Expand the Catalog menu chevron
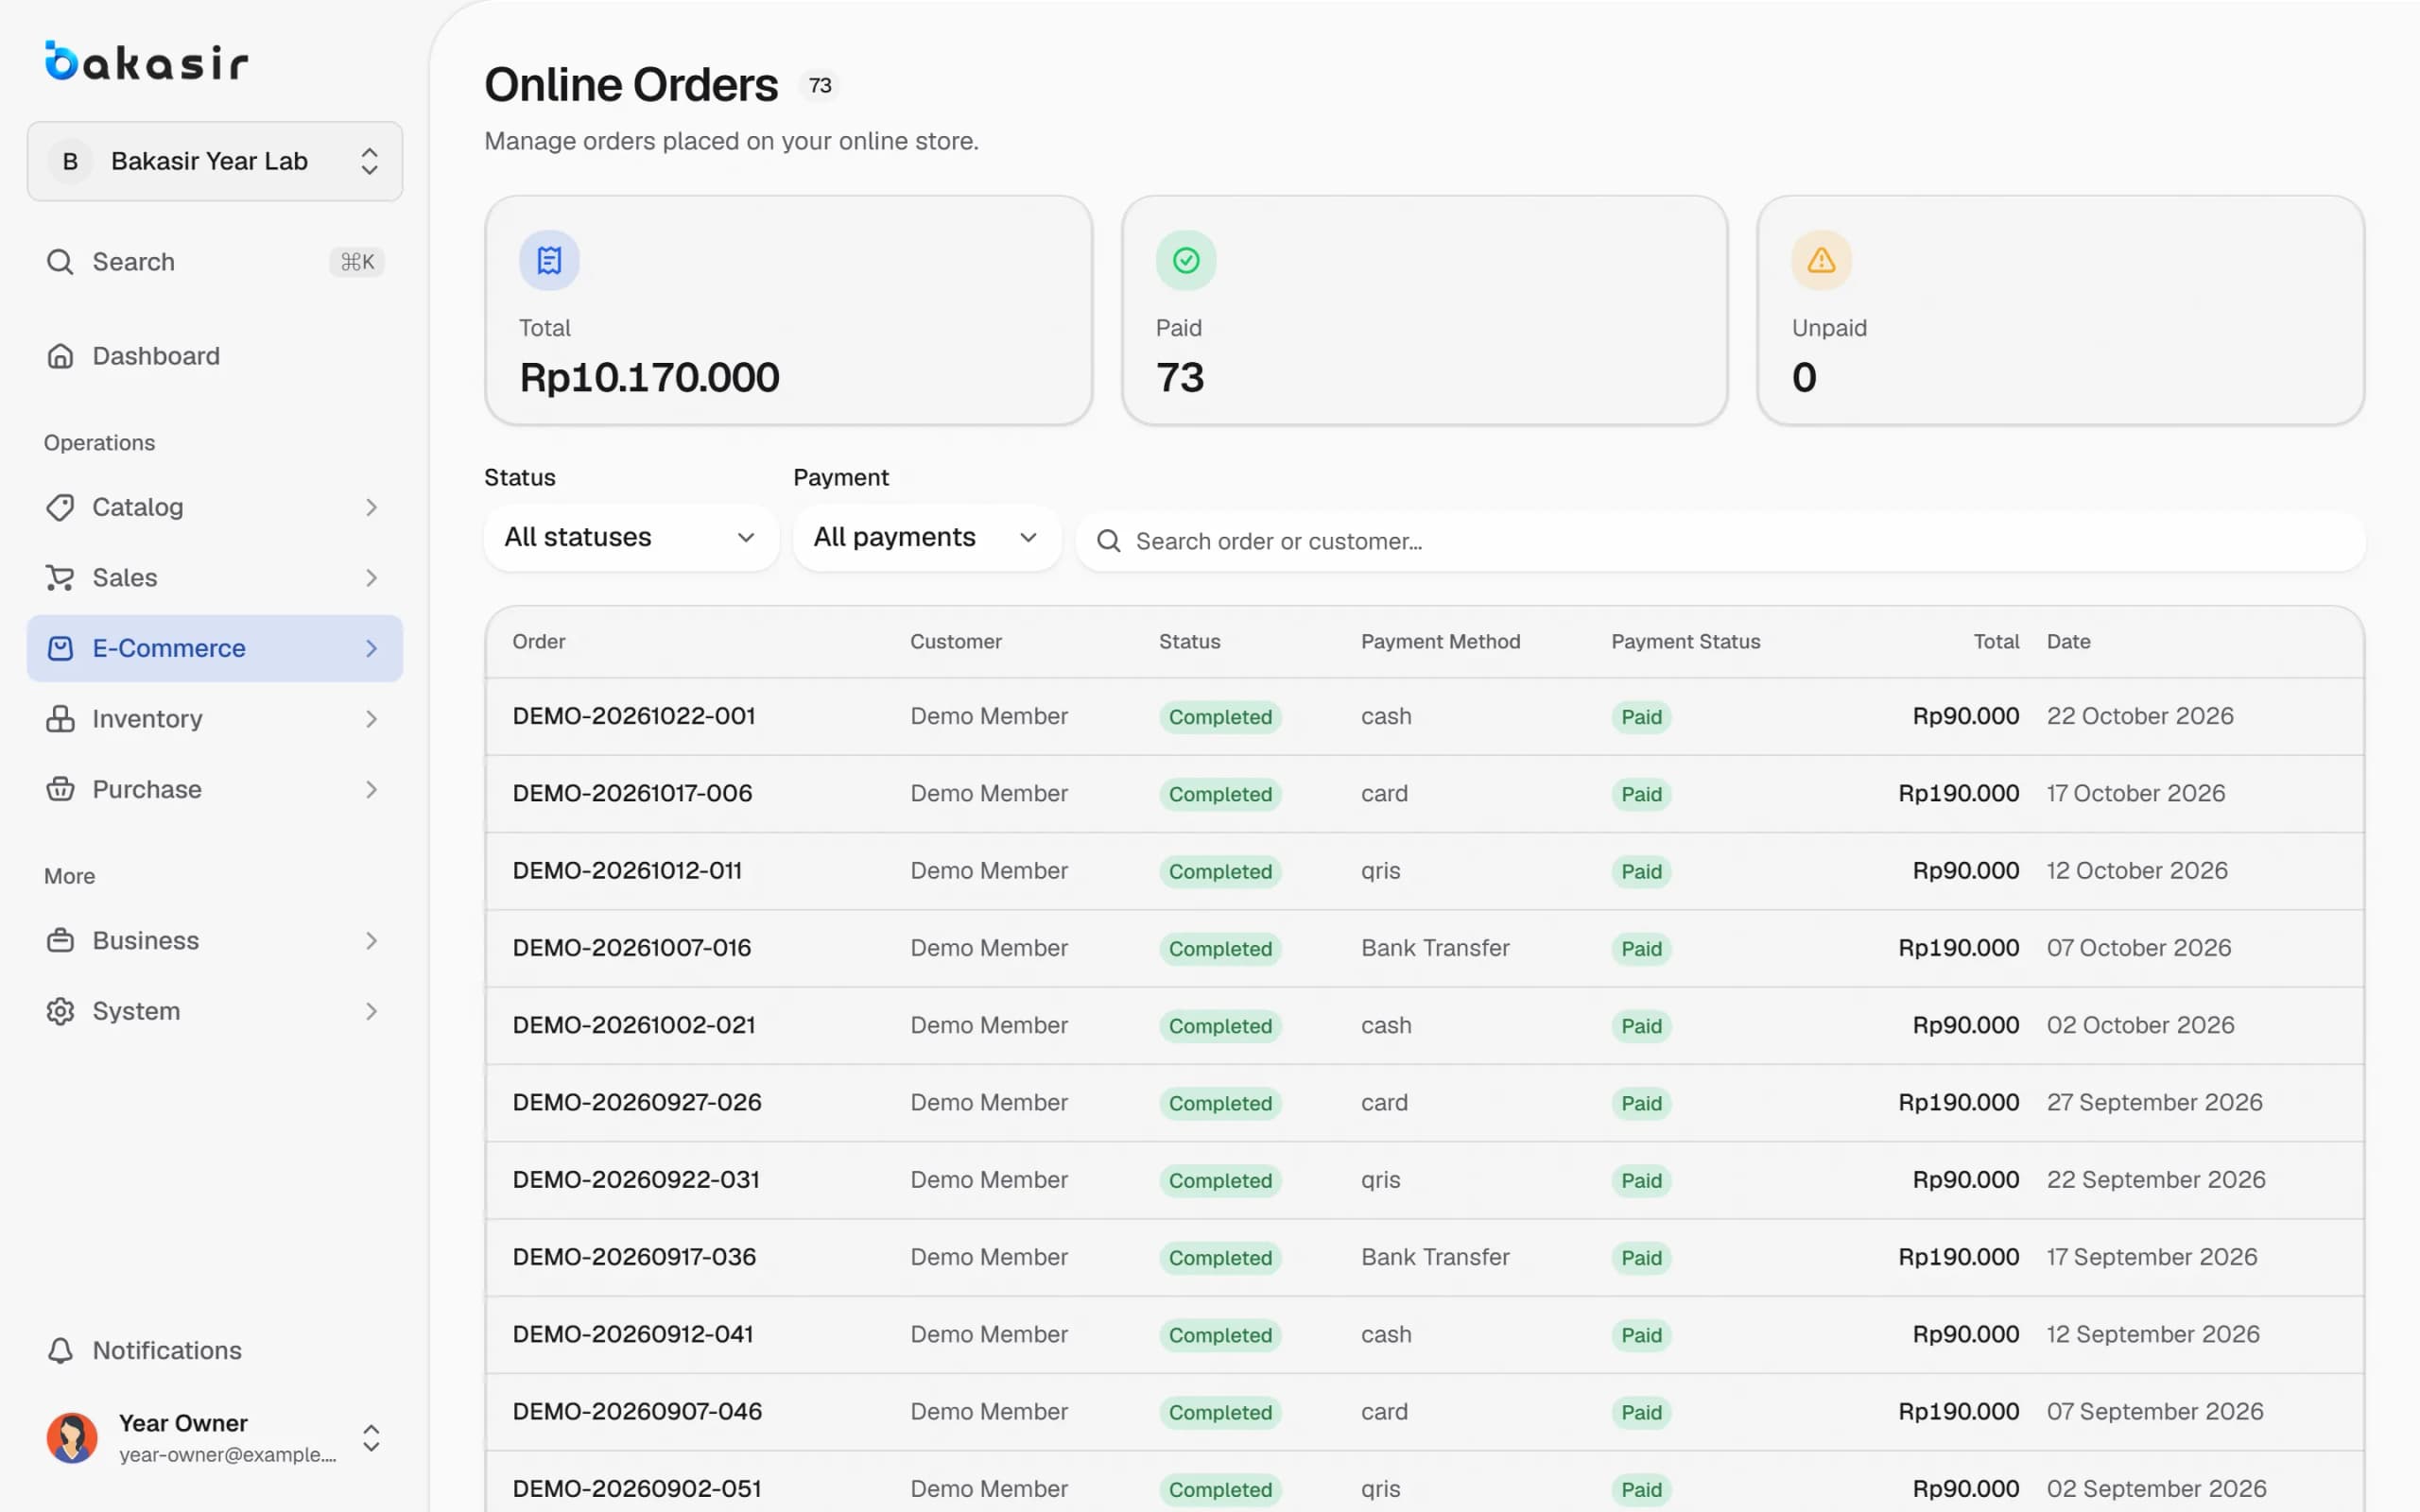 [371, 507]
